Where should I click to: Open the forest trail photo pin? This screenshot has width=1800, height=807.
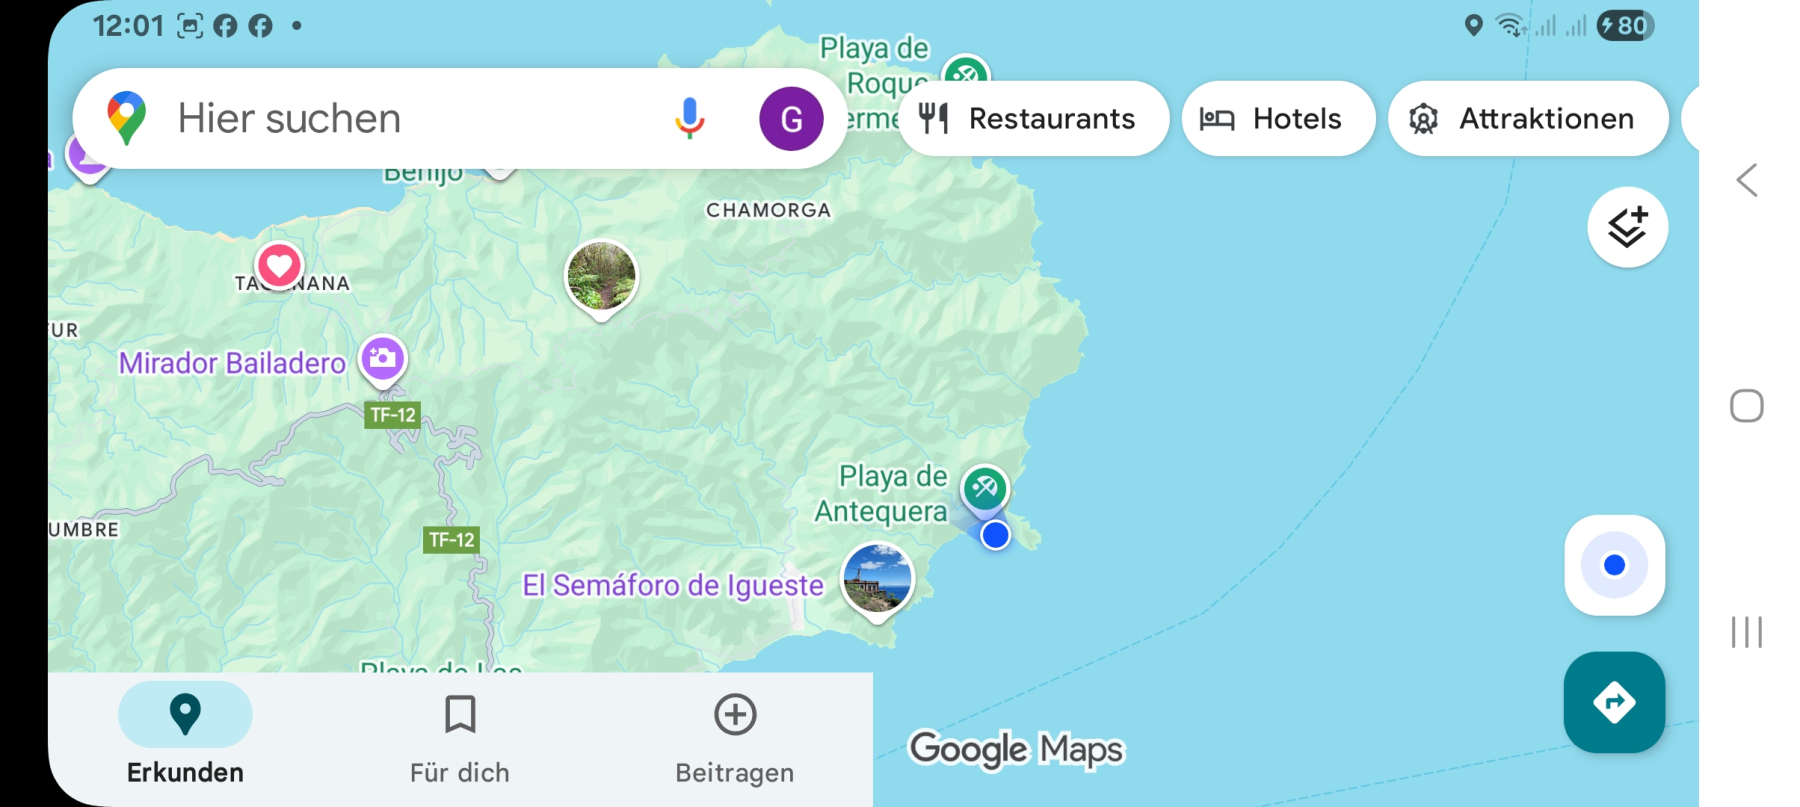click(601, 278)
